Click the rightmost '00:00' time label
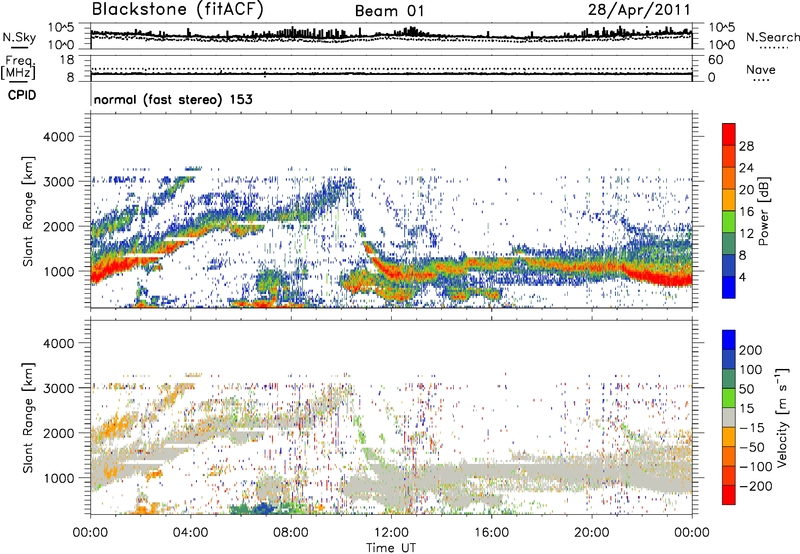The image size is (800, 554). 692,533
